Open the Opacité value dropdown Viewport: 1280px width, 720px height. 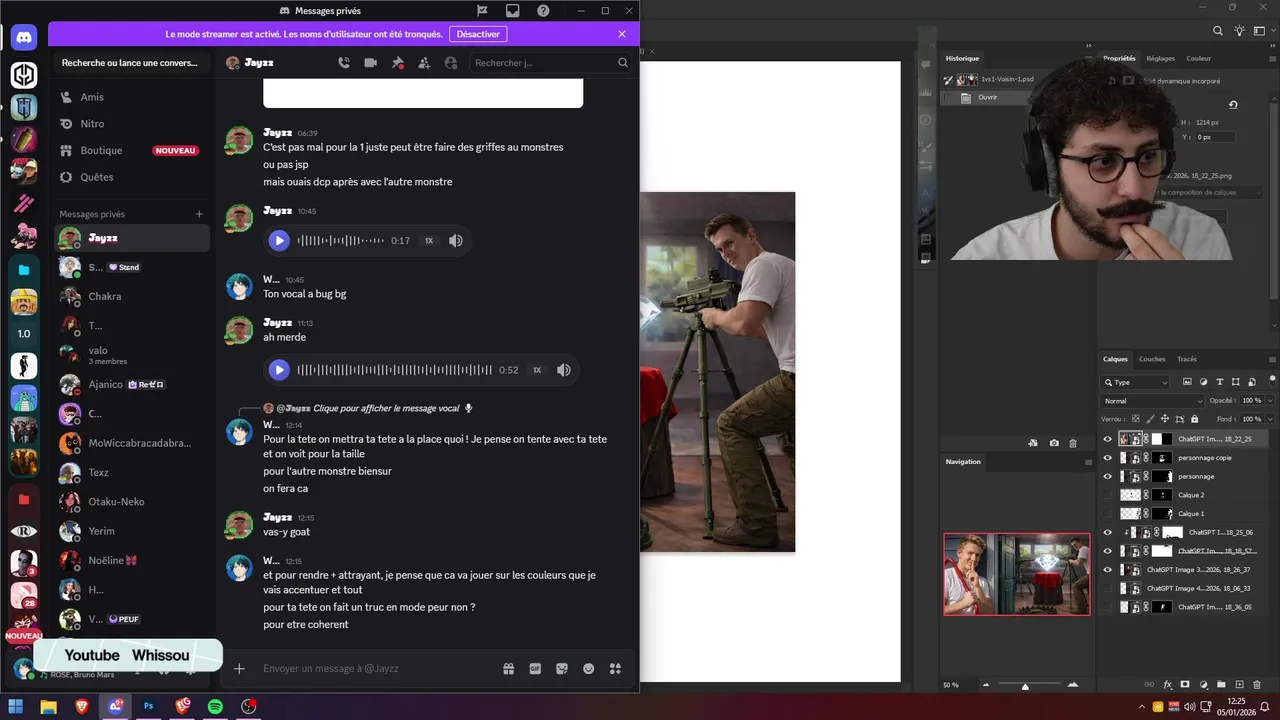coord(1269,401)
